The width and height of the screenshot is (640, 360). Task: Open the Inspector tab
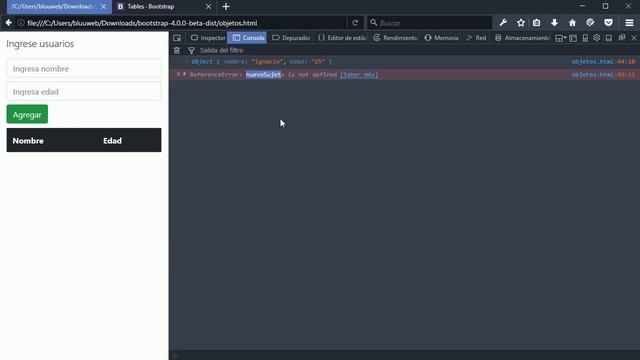(208, 38)
